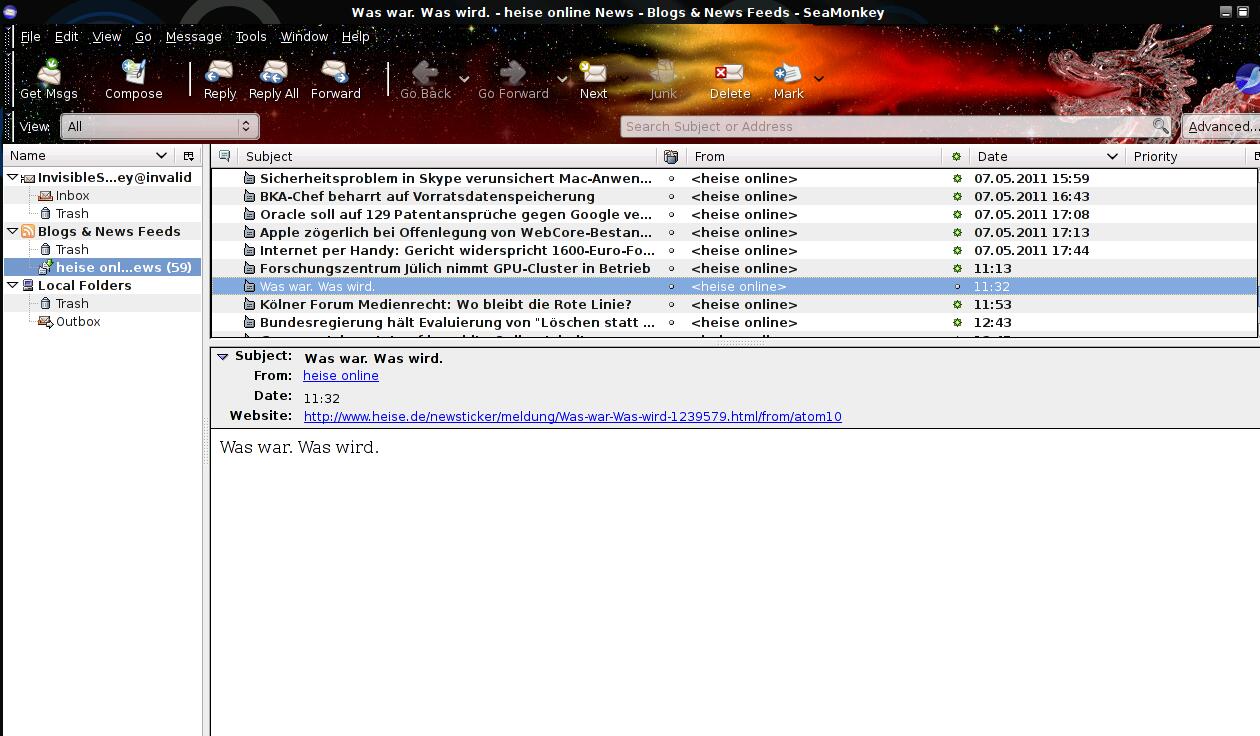Click the Go Forward arrow icon

[513, 72]
